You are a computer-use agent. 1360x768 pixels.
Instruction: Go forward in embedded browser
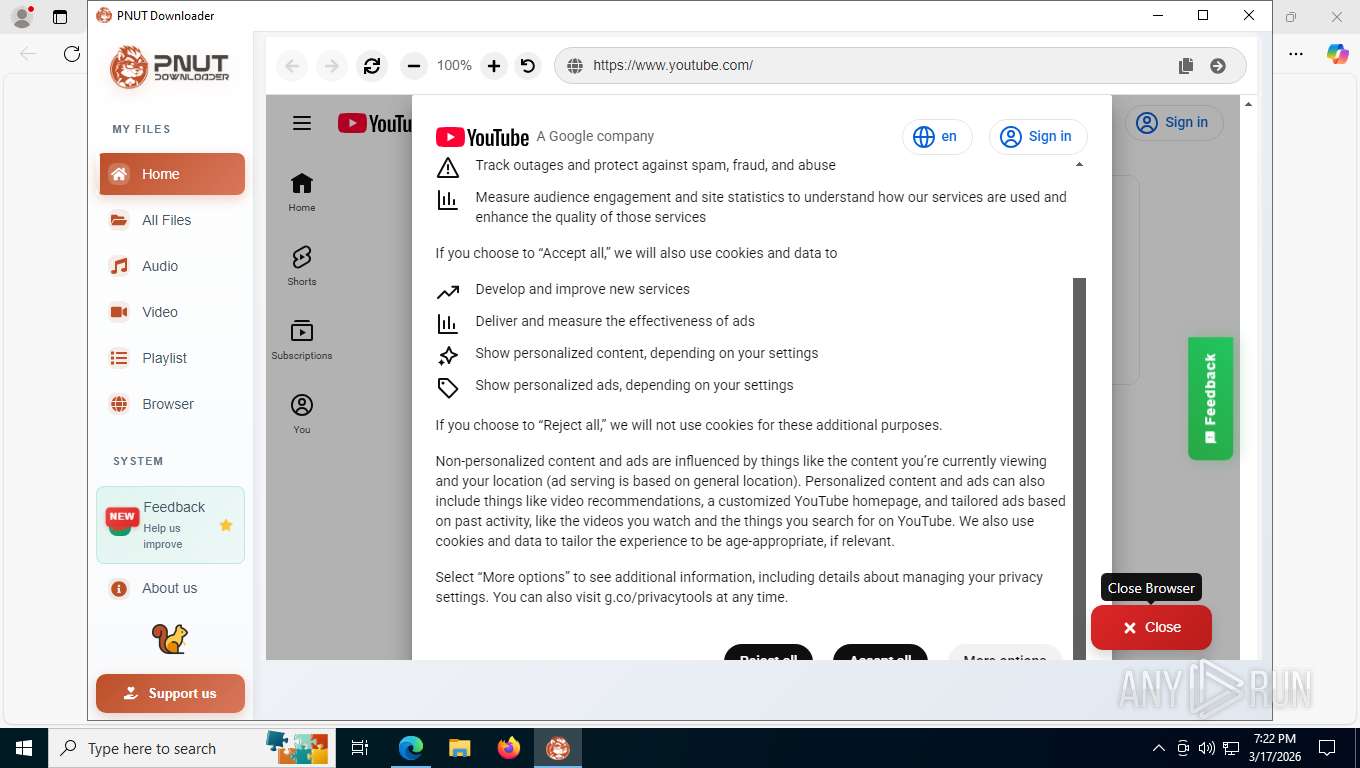(x=330, y=66)
